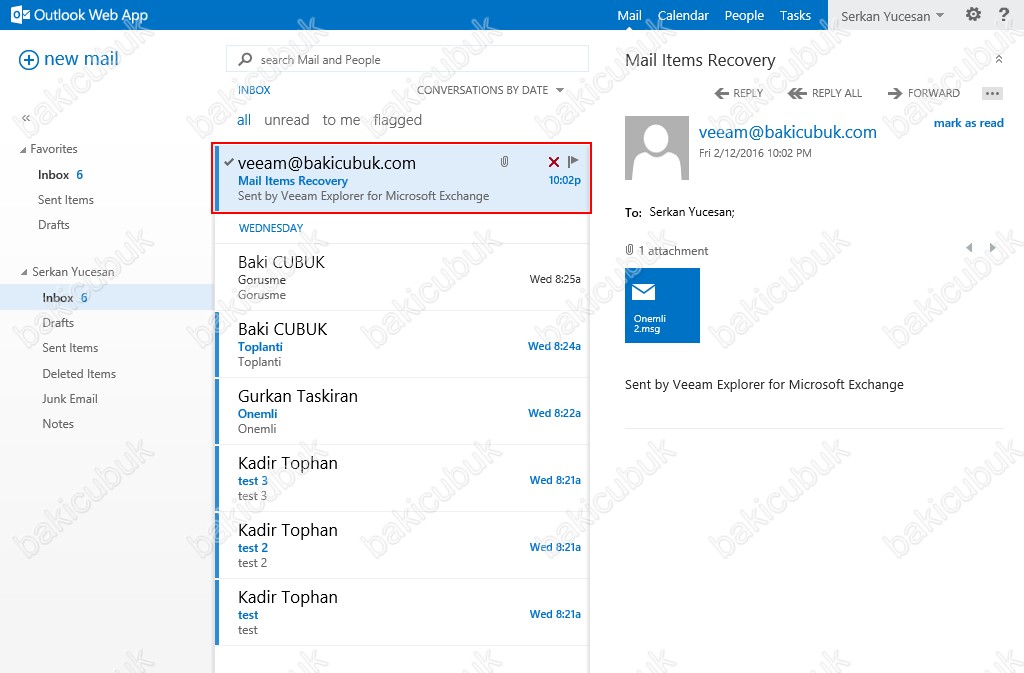Viewport: 1024px width, 673px height.
Task: Collapse the message header with double chevron
Action: point(999,59)
